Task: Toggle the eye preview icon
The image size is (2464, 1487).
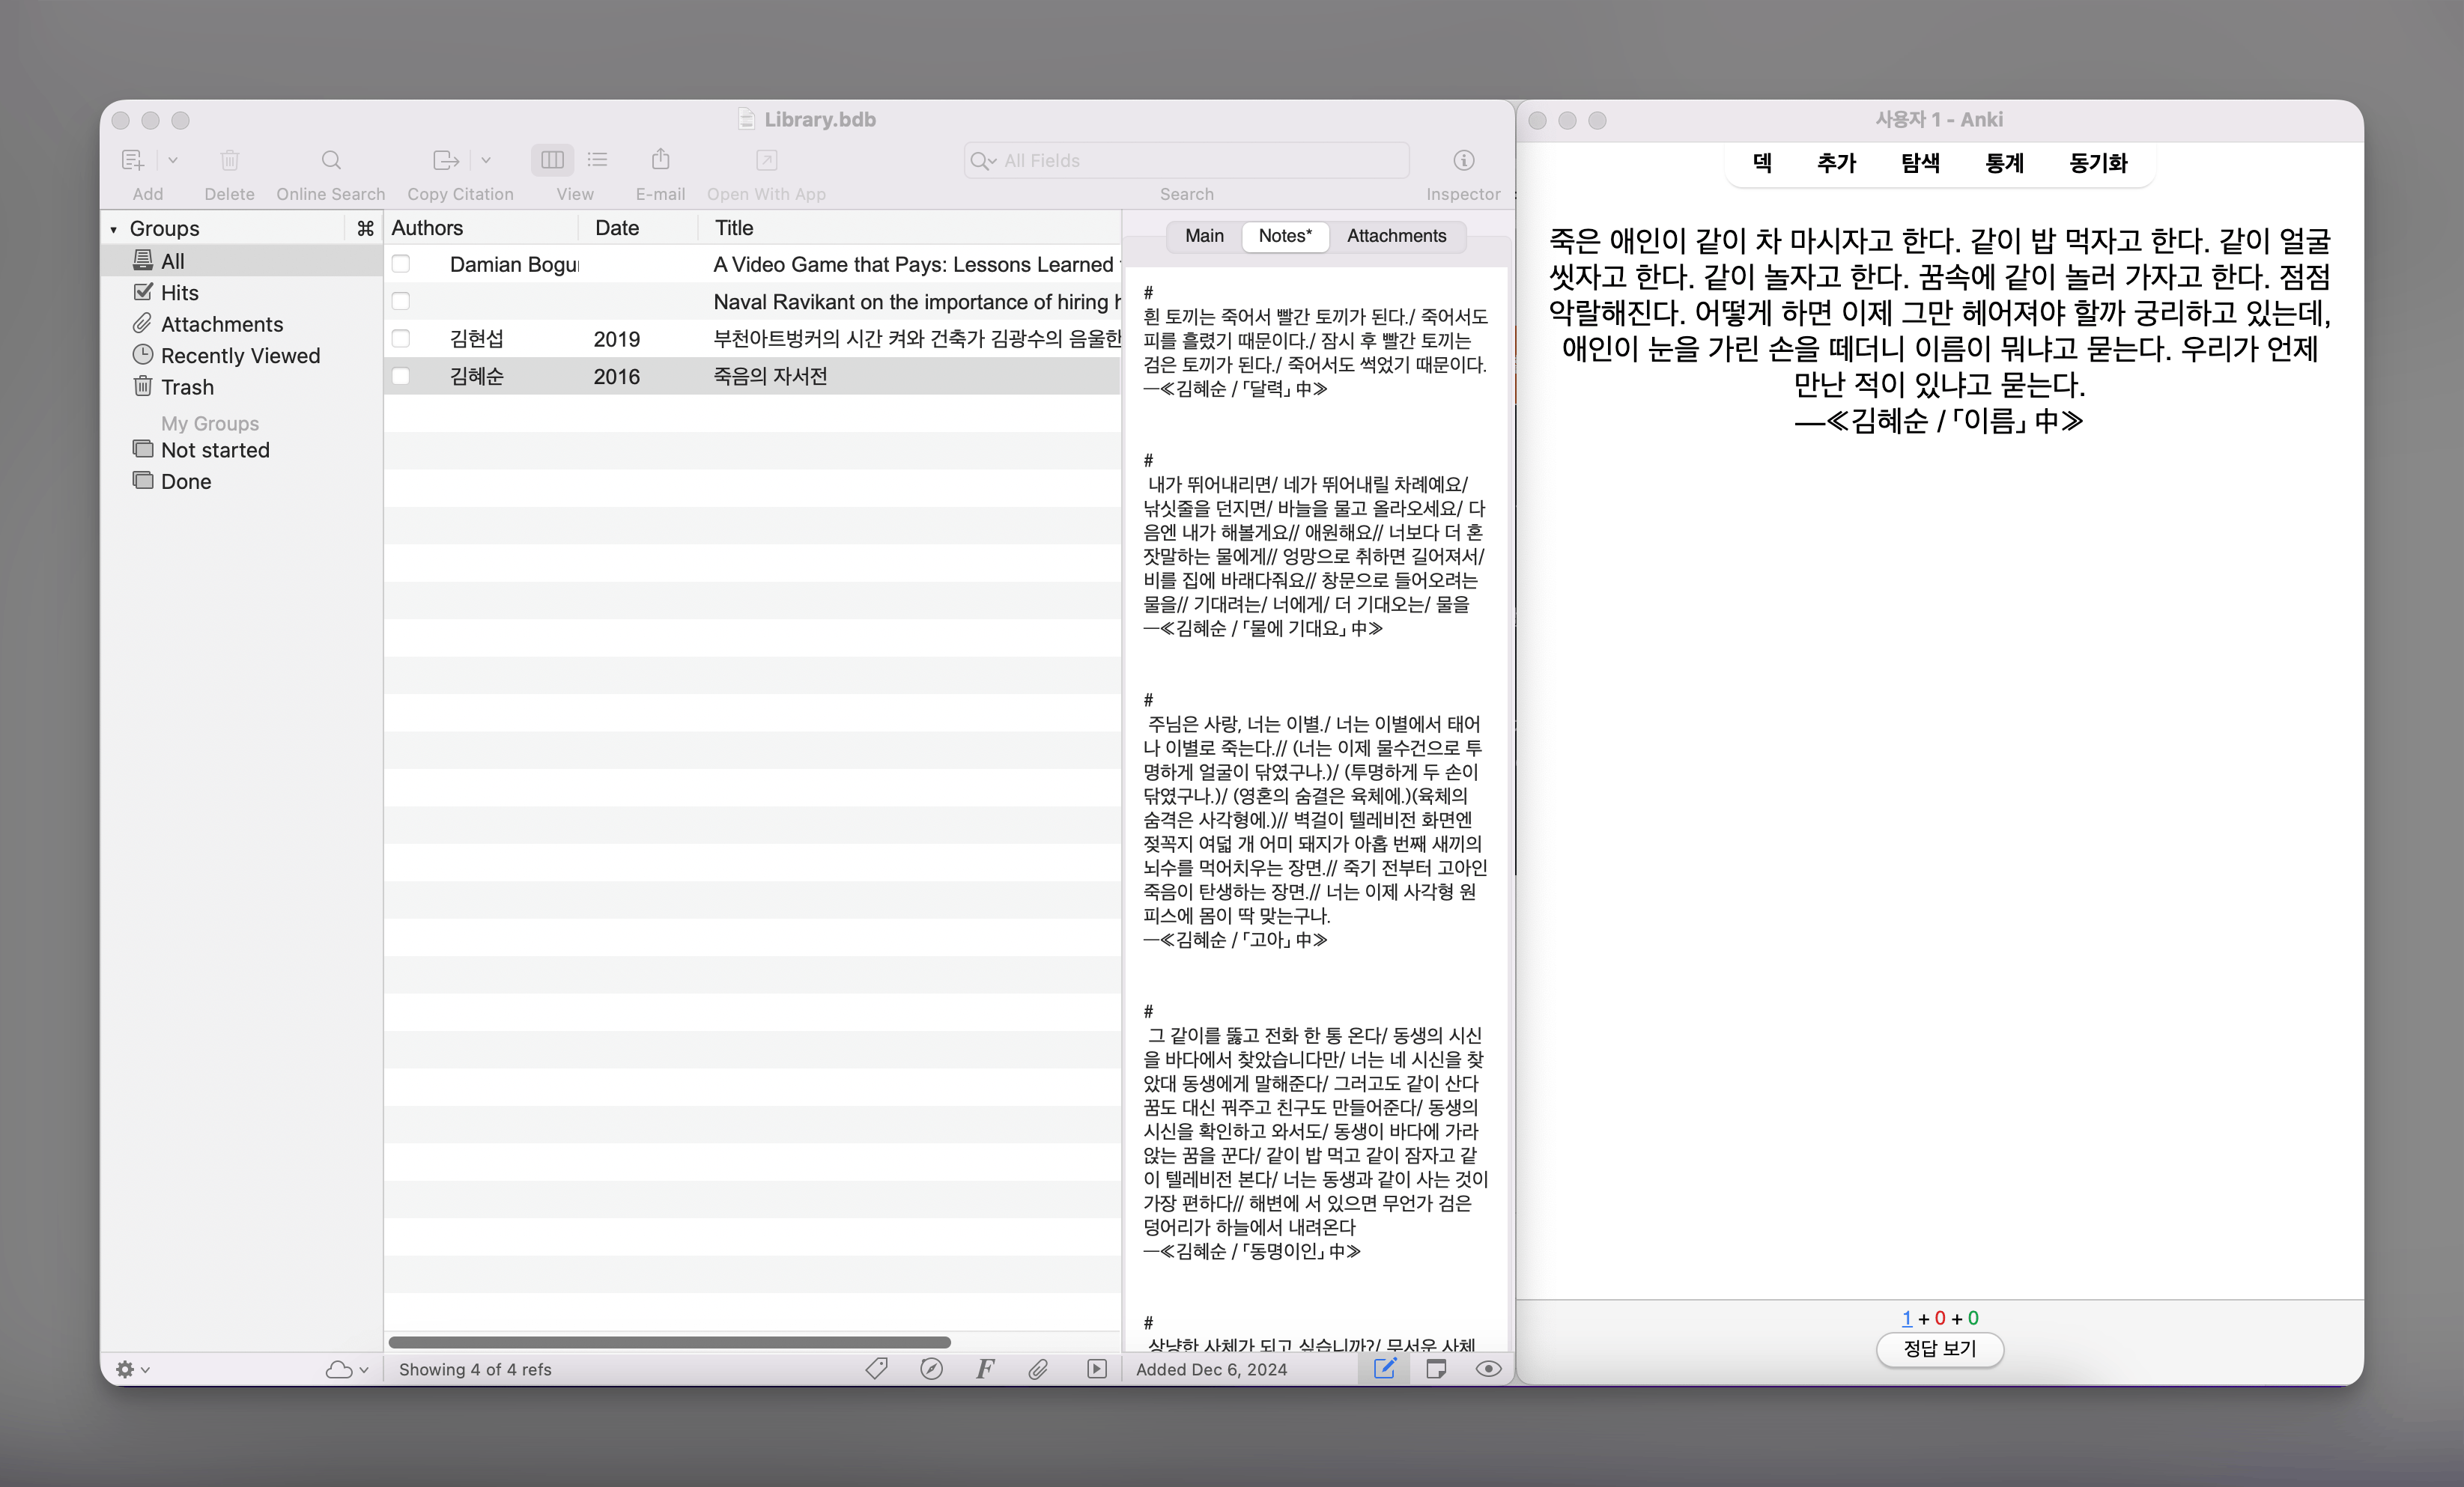Action: point(1488,1369)
